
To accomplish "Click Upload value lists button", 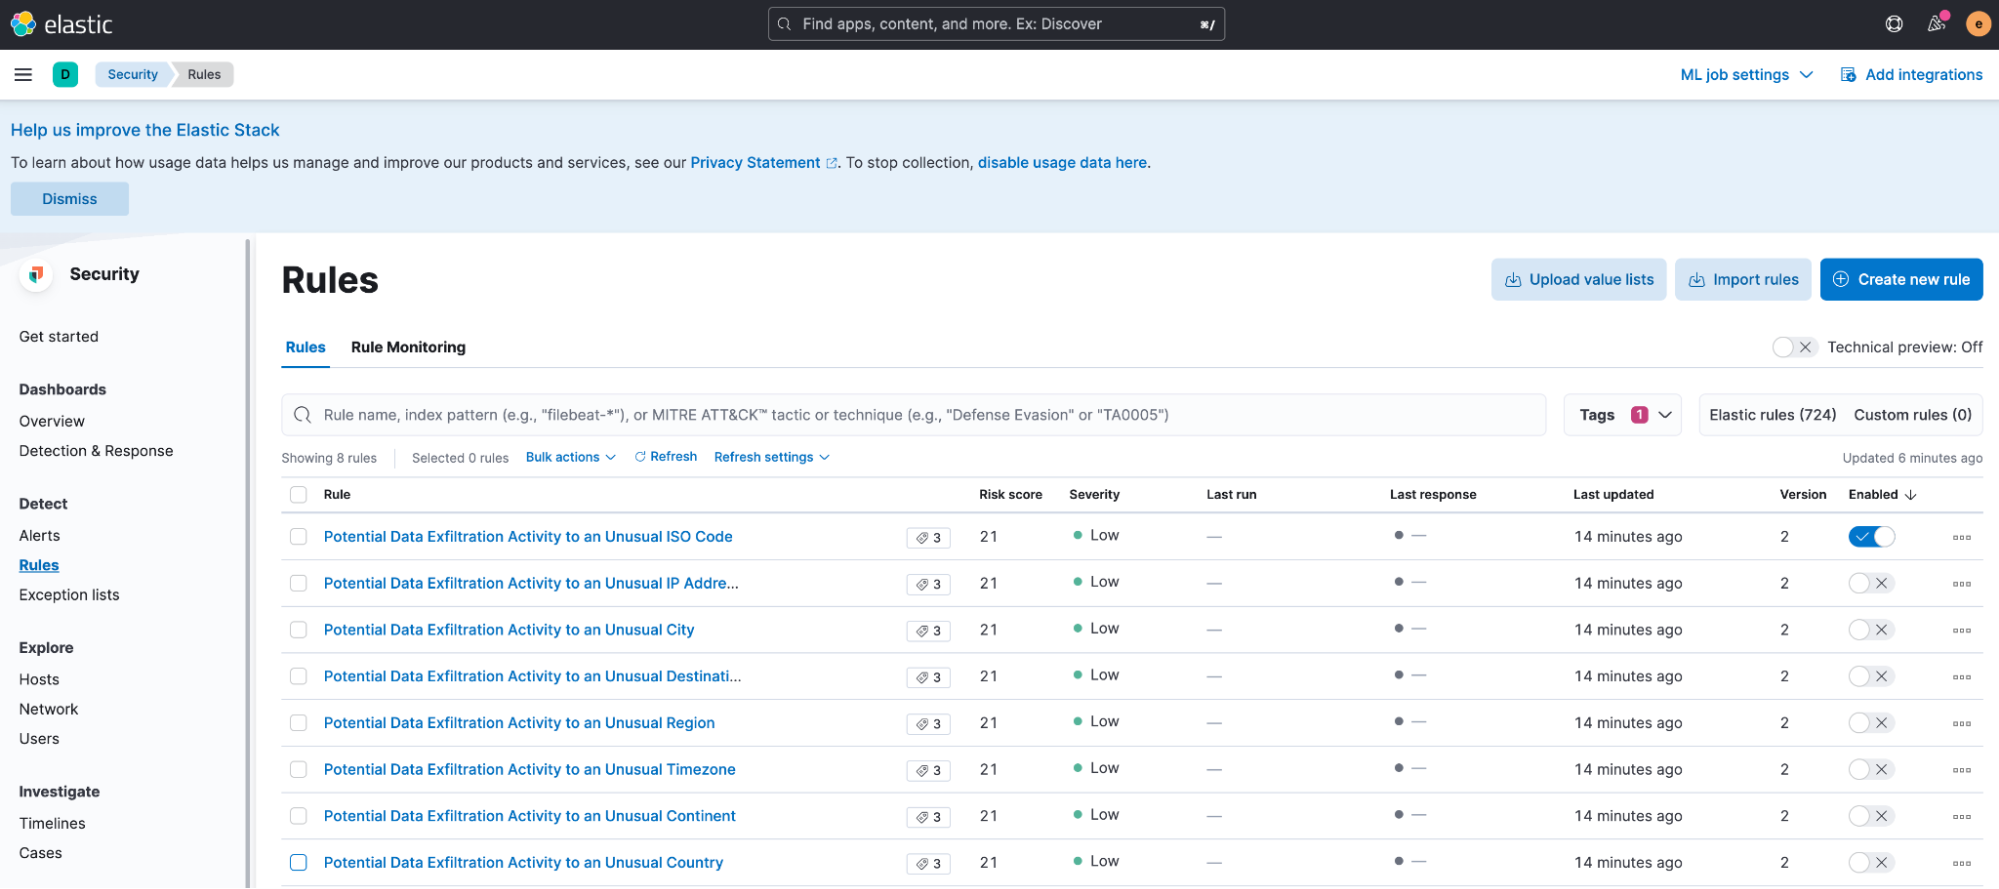I will (1578, 279).
